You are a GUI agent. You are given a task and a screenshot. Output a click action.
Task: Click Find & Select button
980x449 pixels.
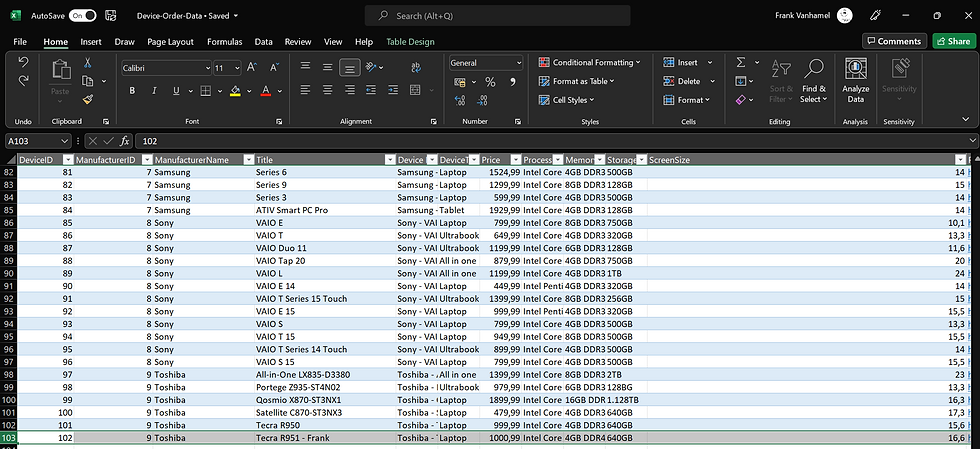(x=814, y=81)
